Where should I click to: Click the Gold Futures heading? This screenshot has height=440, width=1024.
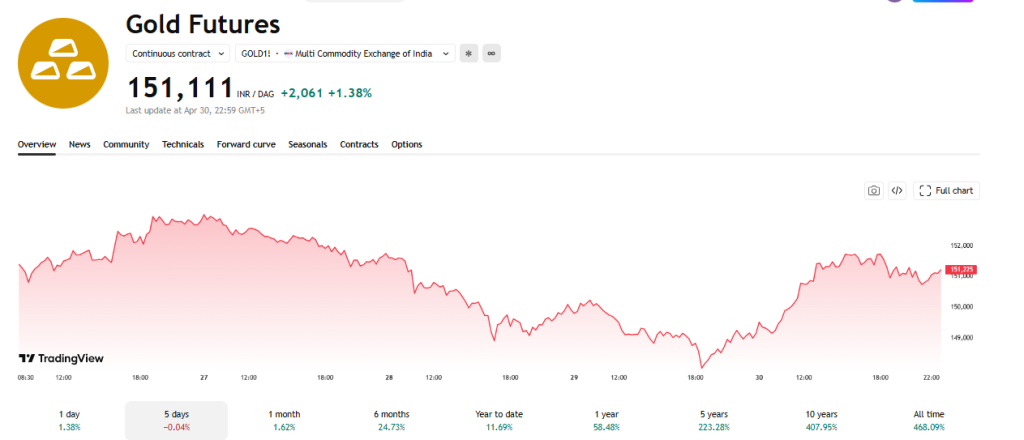(x=203, y=24)
